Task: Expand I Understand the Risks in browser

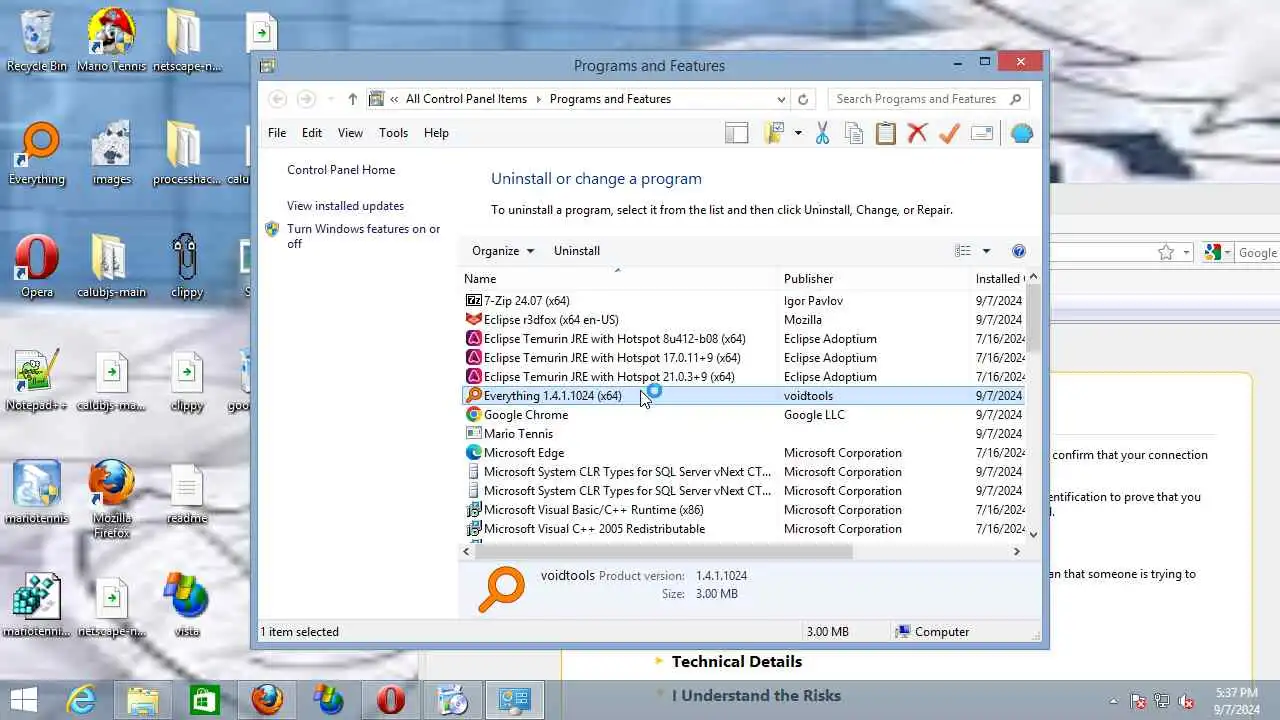Action: tap(756, 695)
